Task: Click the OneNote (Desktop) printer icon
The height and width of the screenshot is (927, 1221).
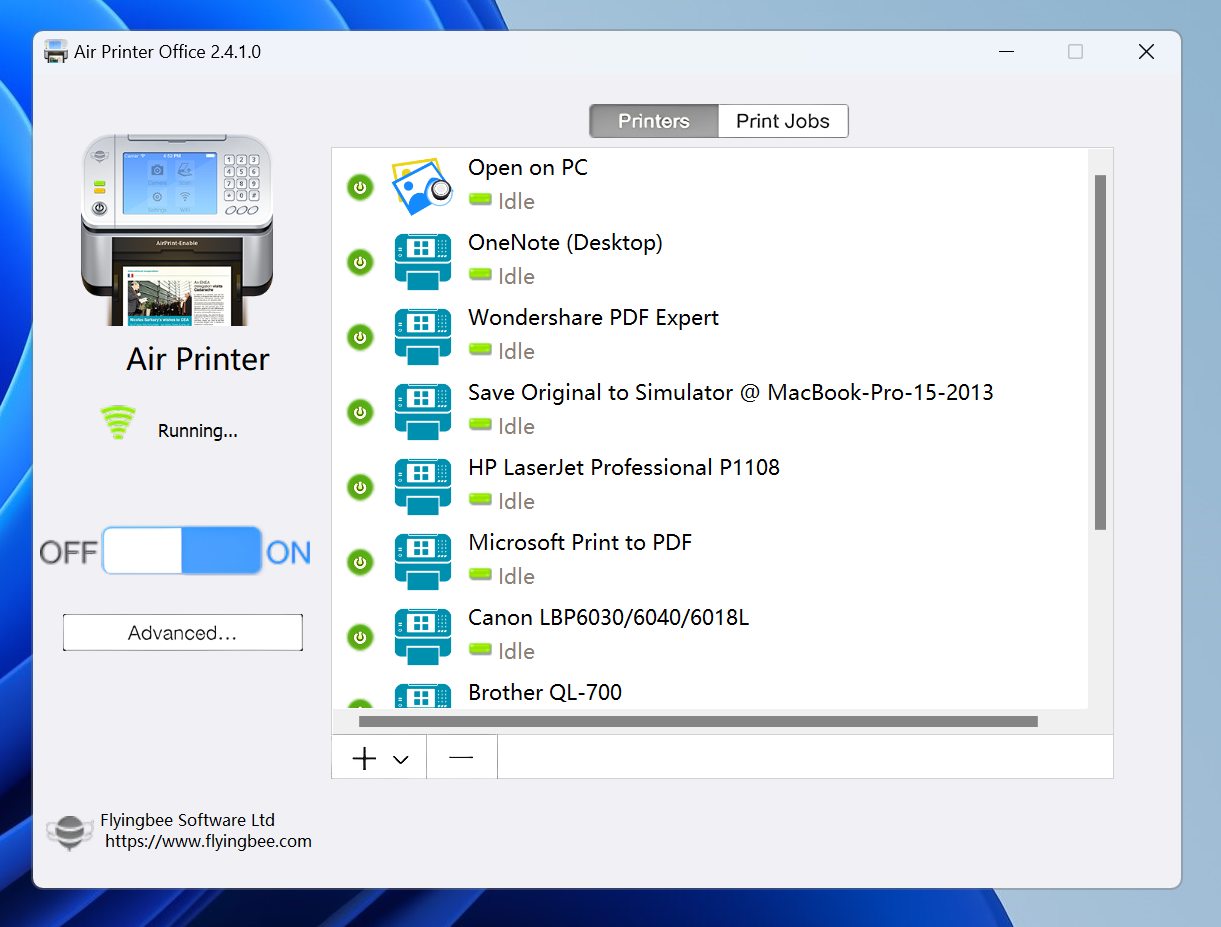Action: (x=423, y=261)
